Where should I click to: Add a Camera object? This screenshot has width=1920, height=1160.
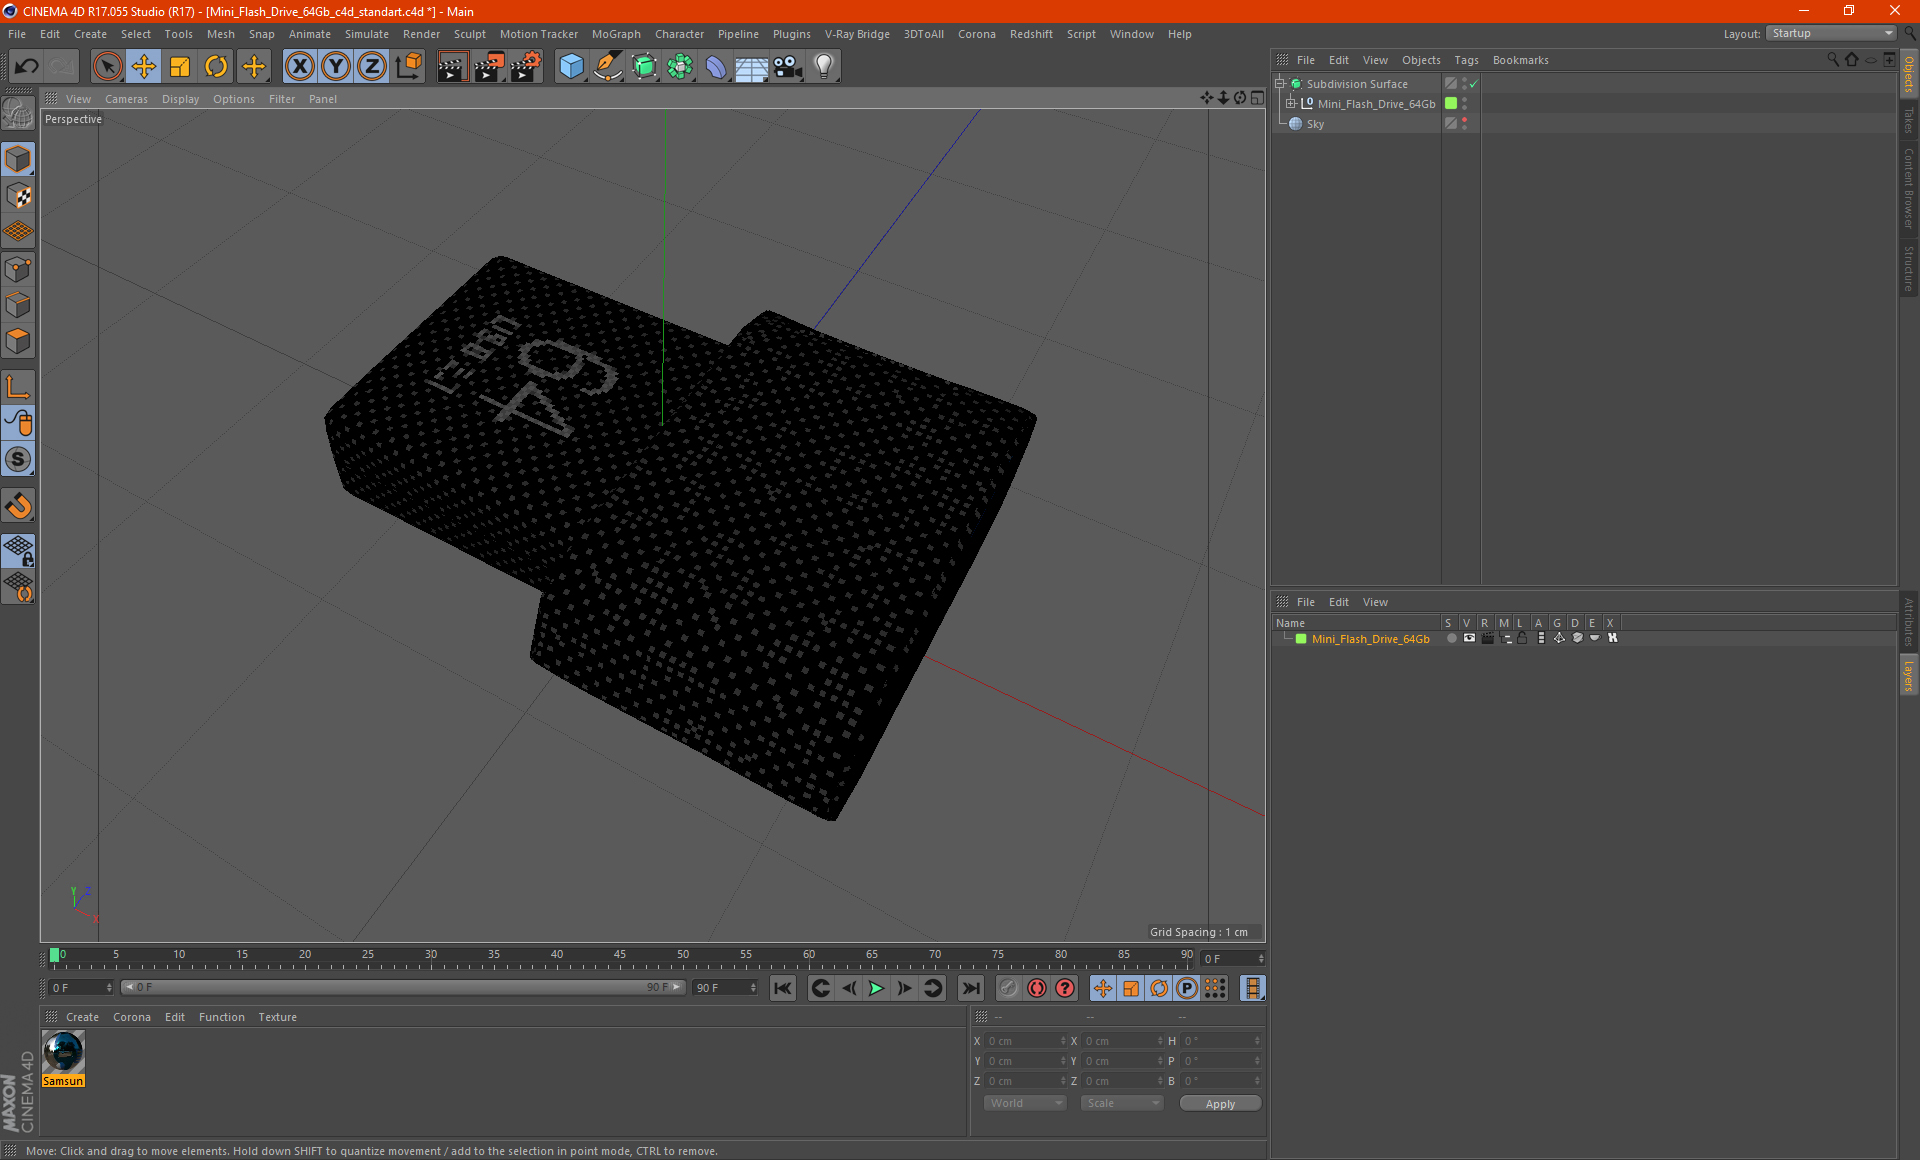pyautogui.click(x=787, y=67)
